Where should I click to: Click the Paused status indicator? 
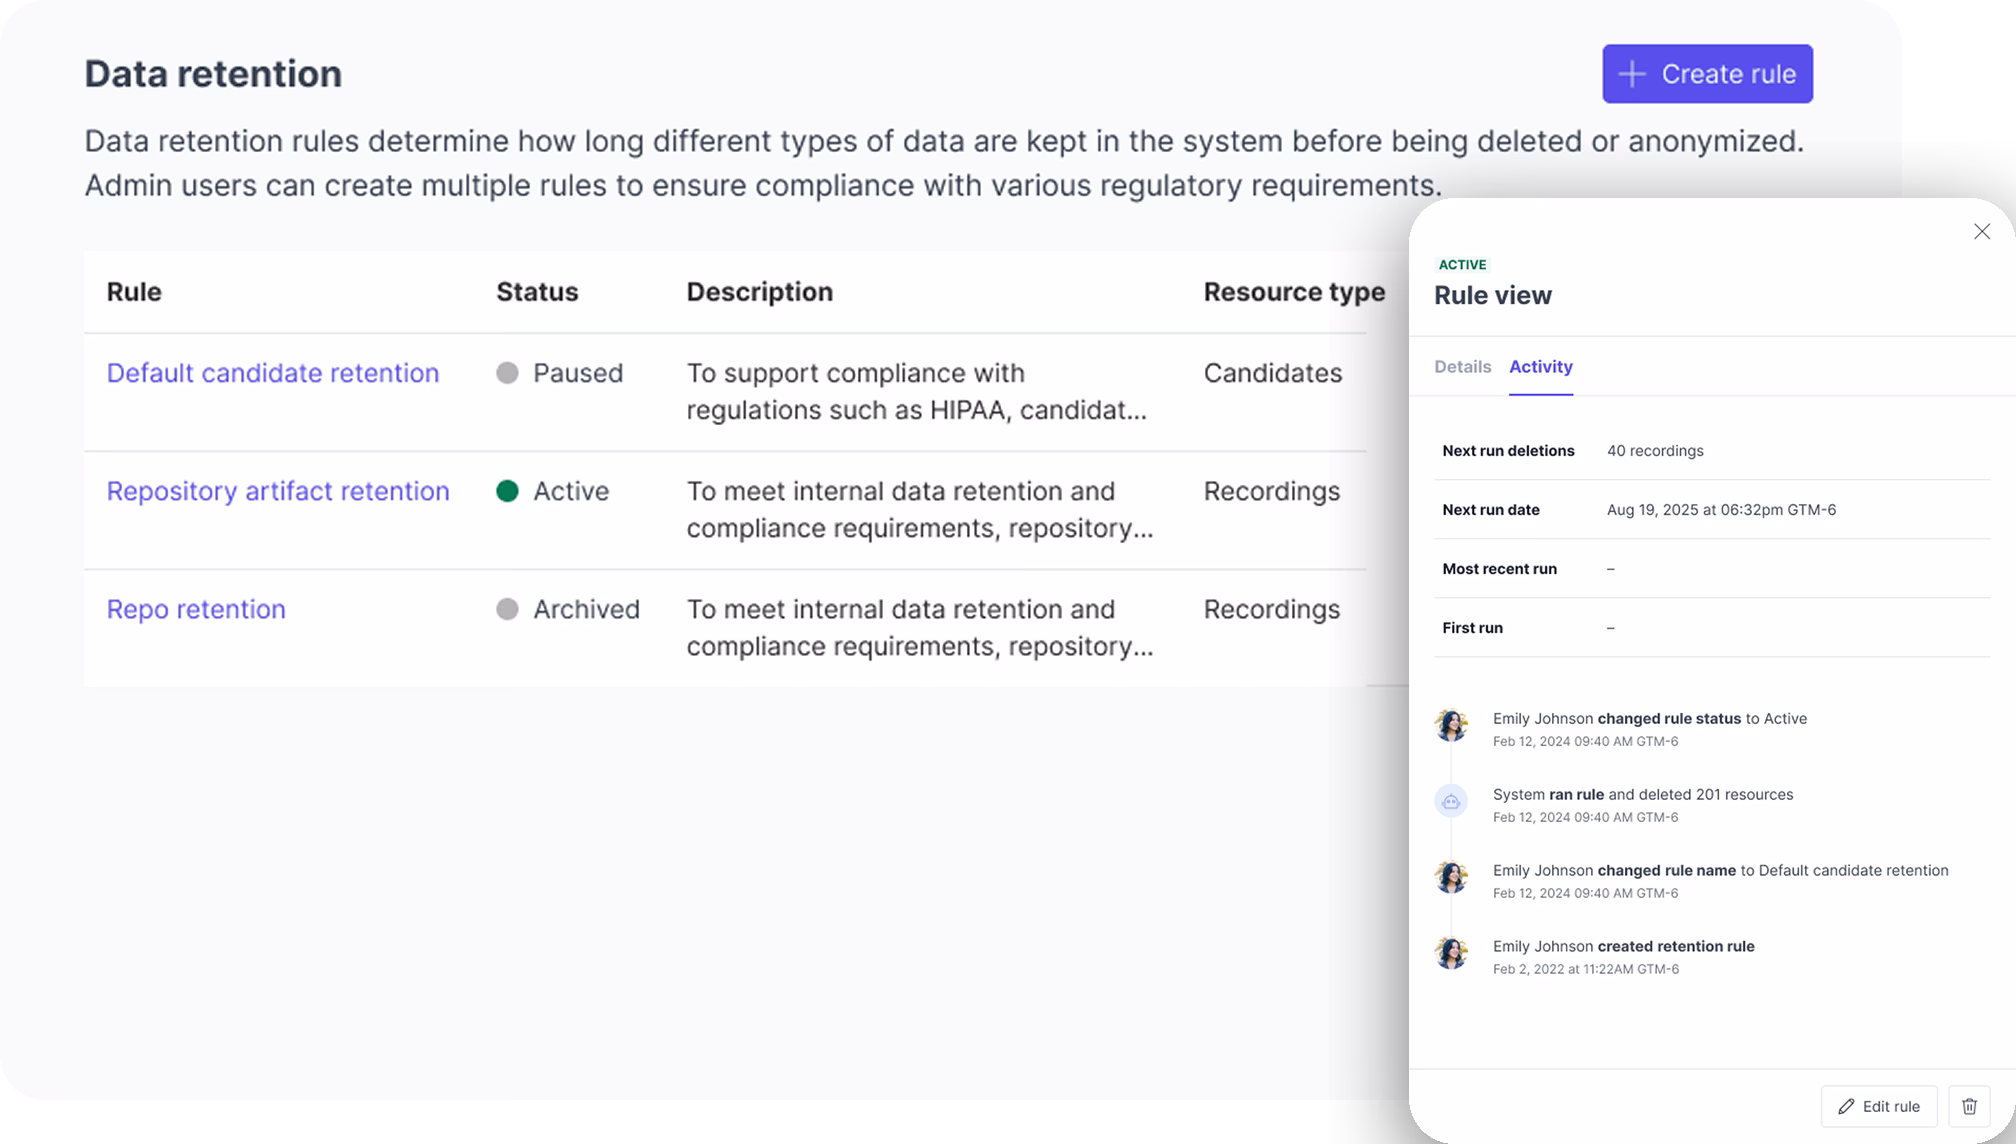(x=560, y=373)
